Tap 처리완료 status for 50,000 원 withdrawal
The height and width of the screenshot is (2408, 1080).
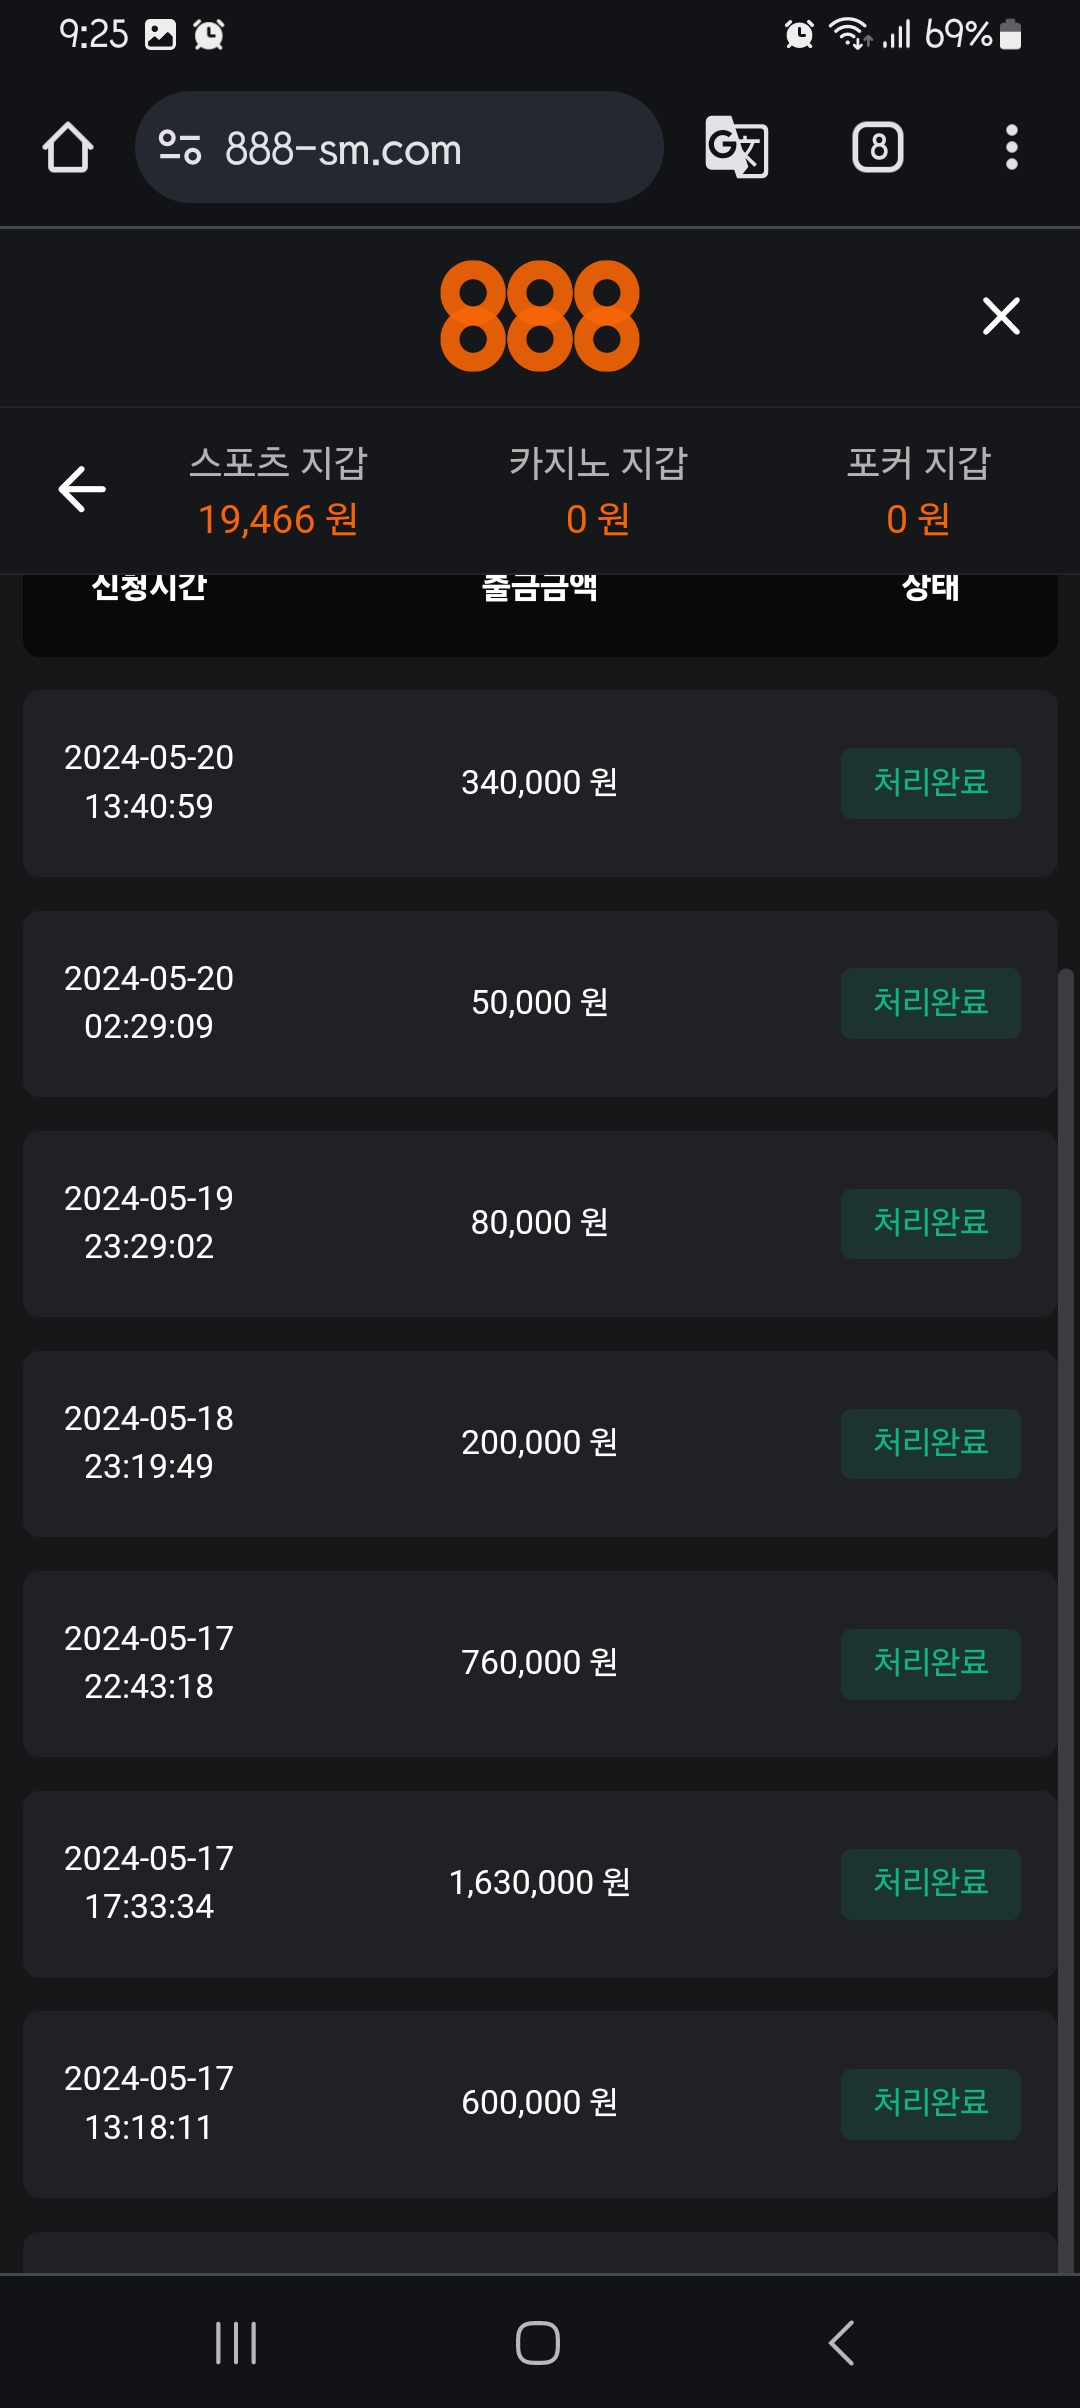930,1003
